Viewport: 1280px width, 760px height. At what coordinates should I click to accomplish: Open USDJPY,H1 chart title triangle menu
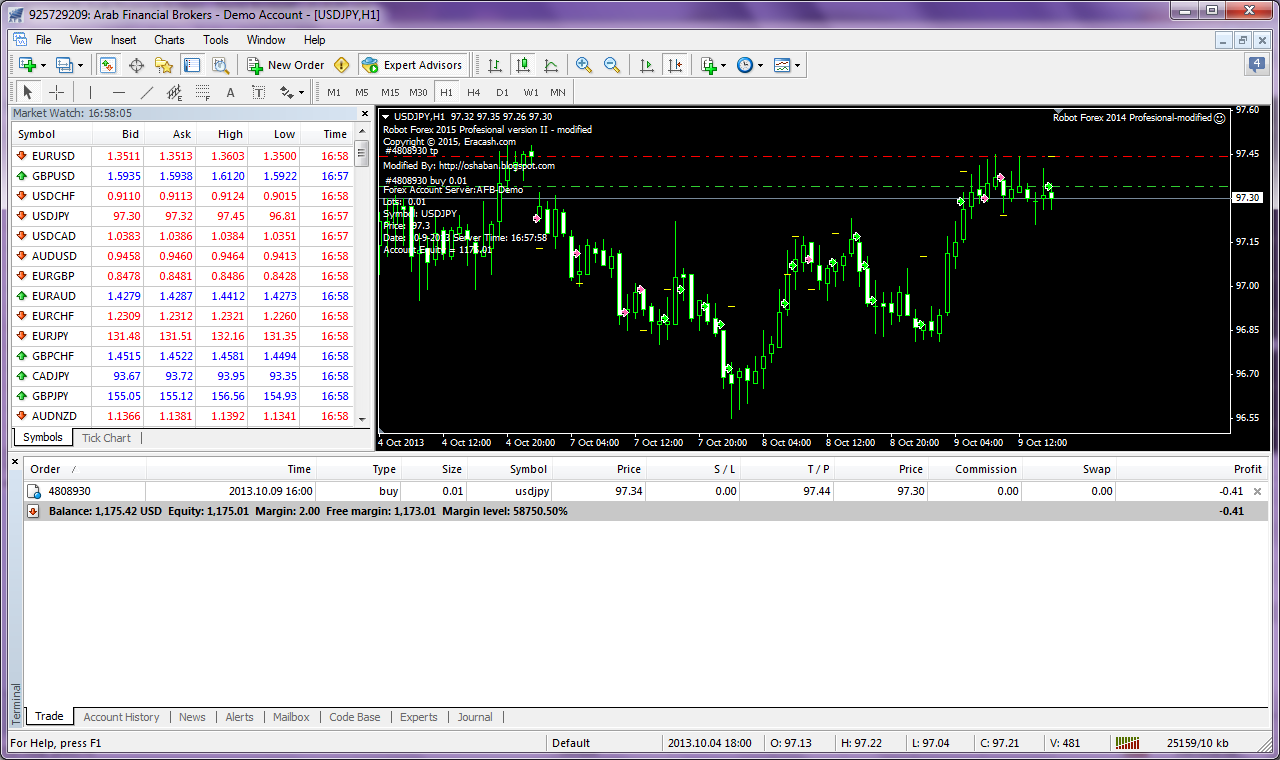click(387, 117)
